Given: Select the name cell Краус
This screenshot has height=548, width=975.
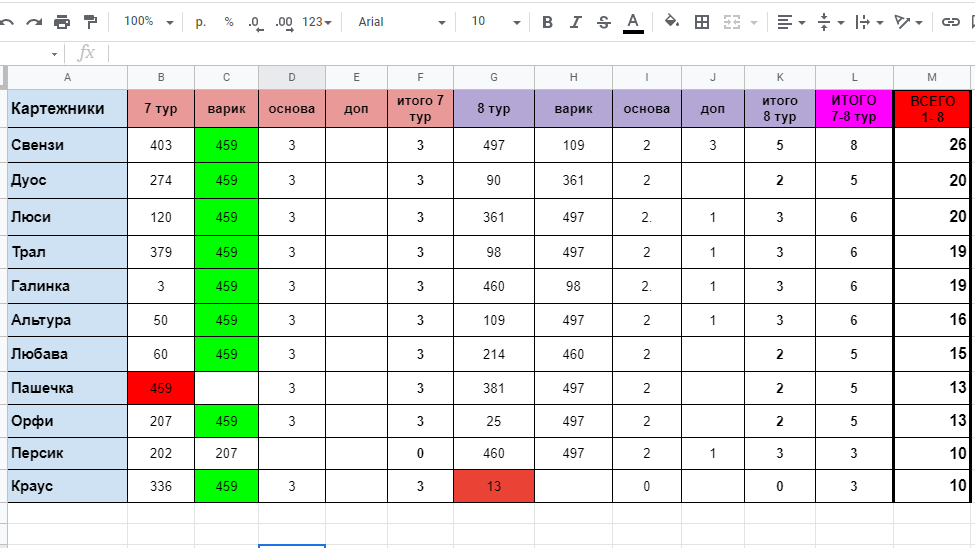Looking at the screenshot, I should 67,486.
